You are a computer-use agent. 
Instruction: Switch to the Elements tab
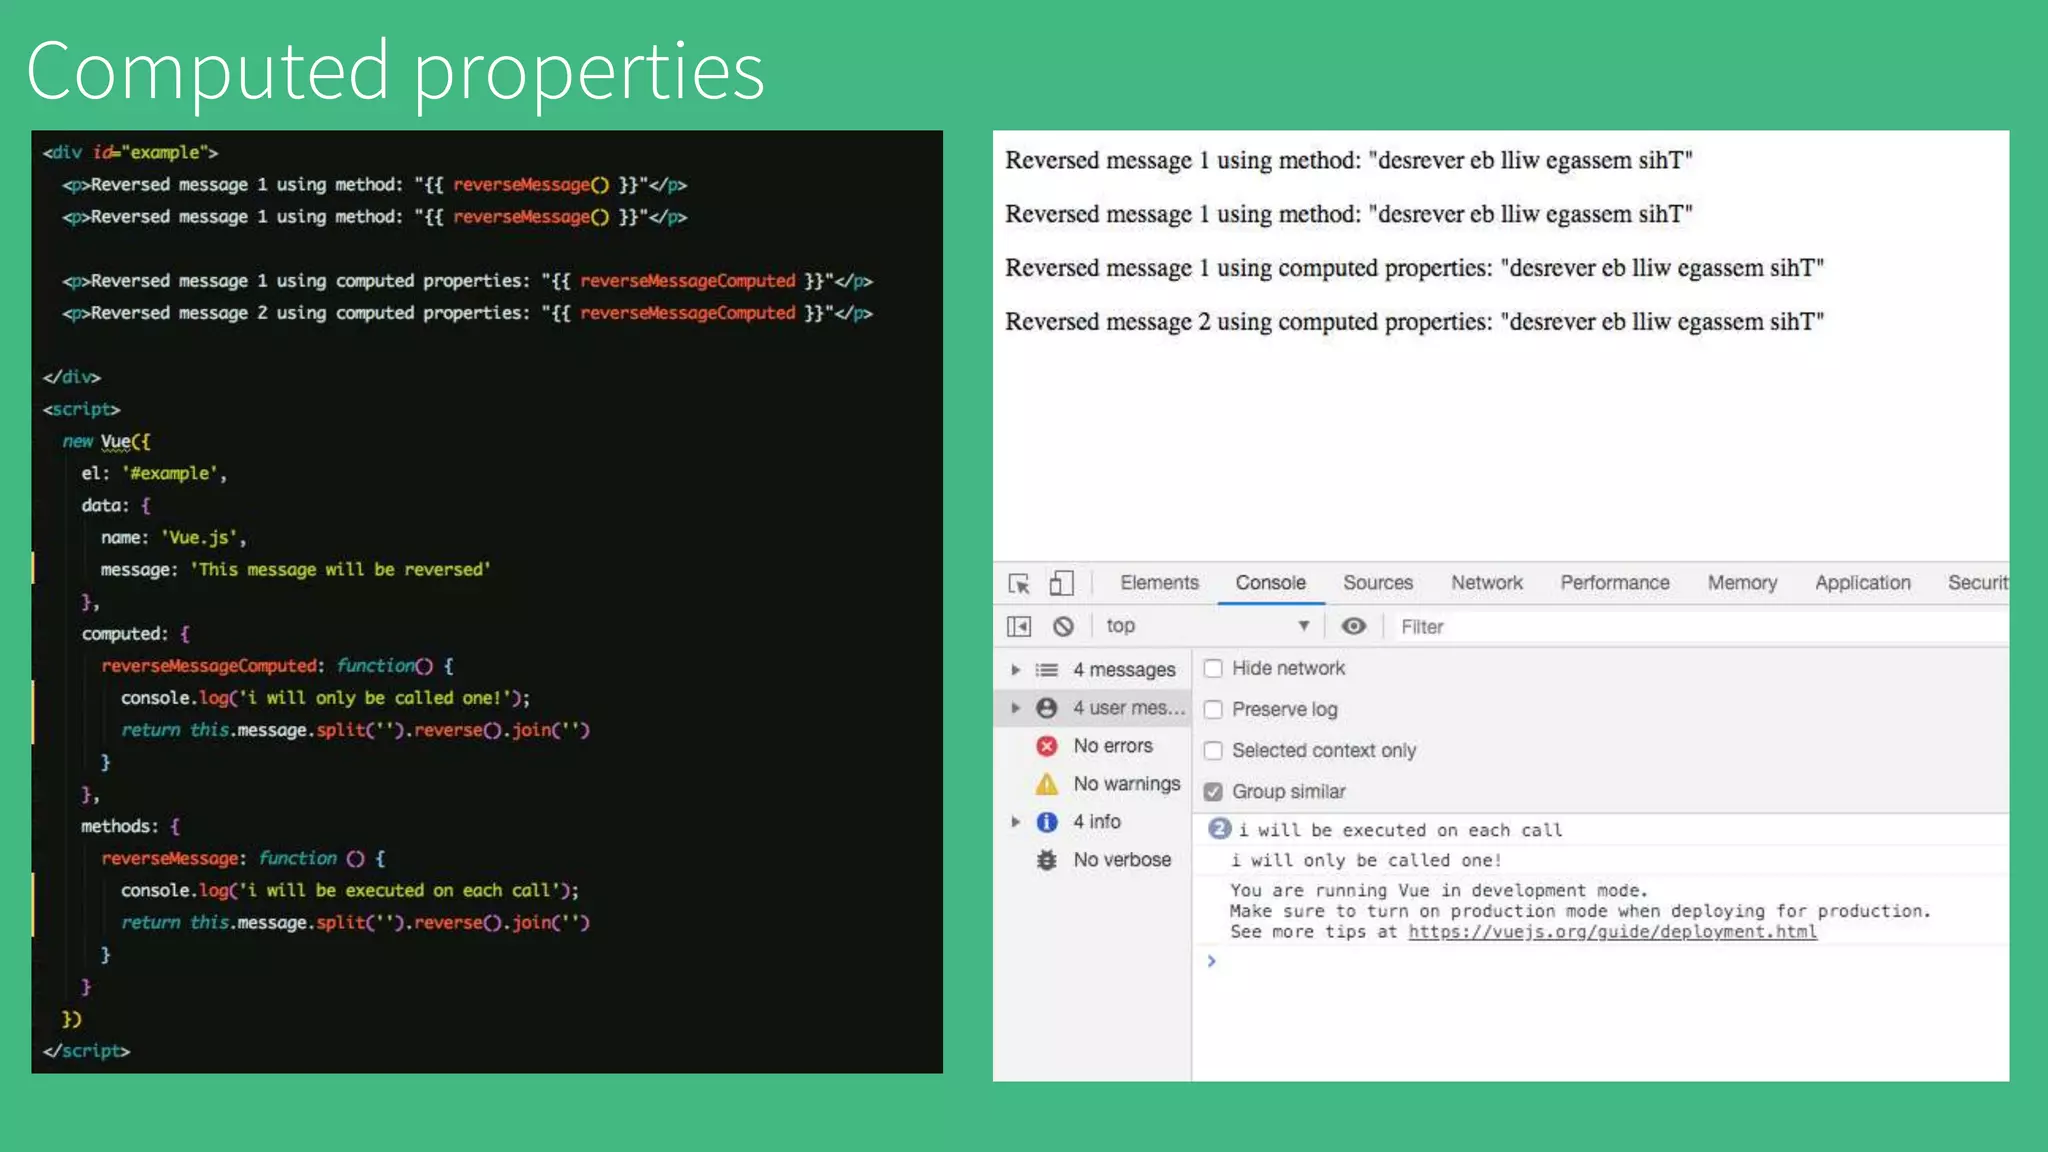pyautogui.click(x=1159, y=583)
